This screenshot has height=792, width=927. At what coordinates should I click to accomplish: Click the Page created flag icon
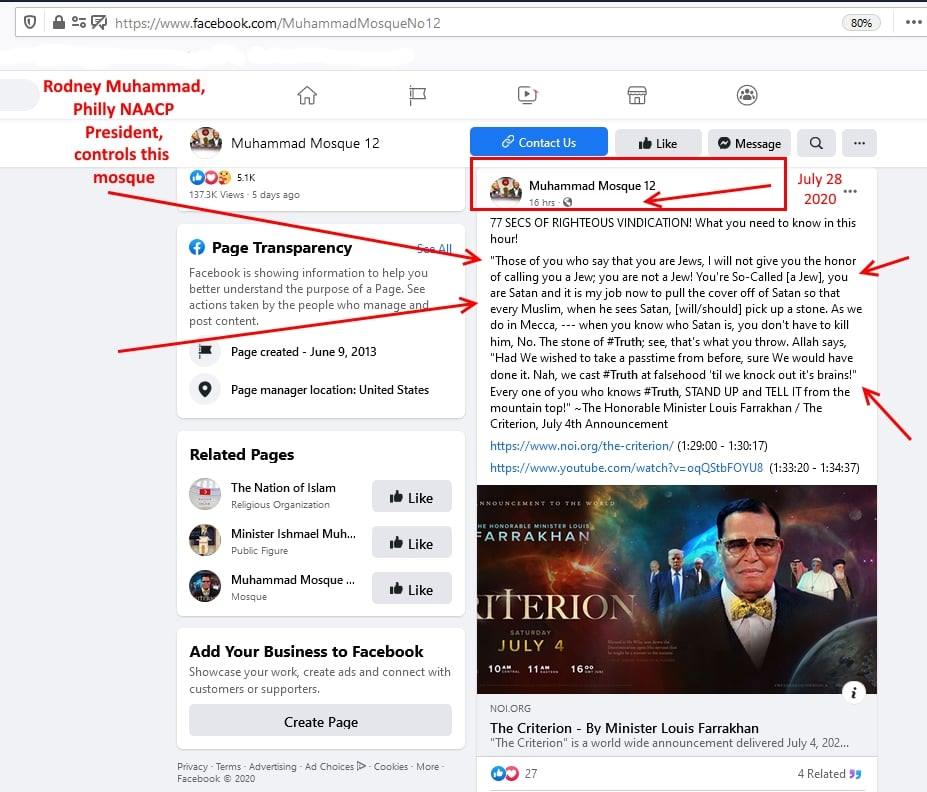[205, 352]
